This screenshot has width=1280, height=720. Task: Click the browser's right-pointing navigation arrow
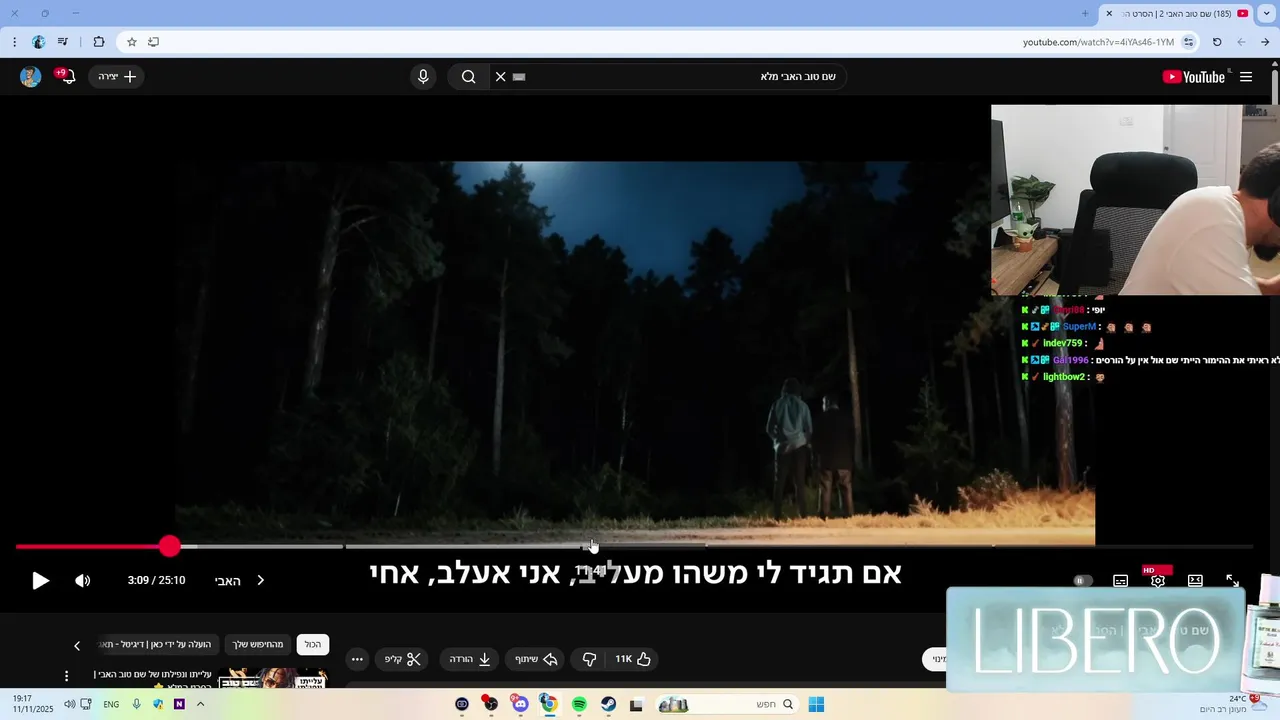(1265, 42)
